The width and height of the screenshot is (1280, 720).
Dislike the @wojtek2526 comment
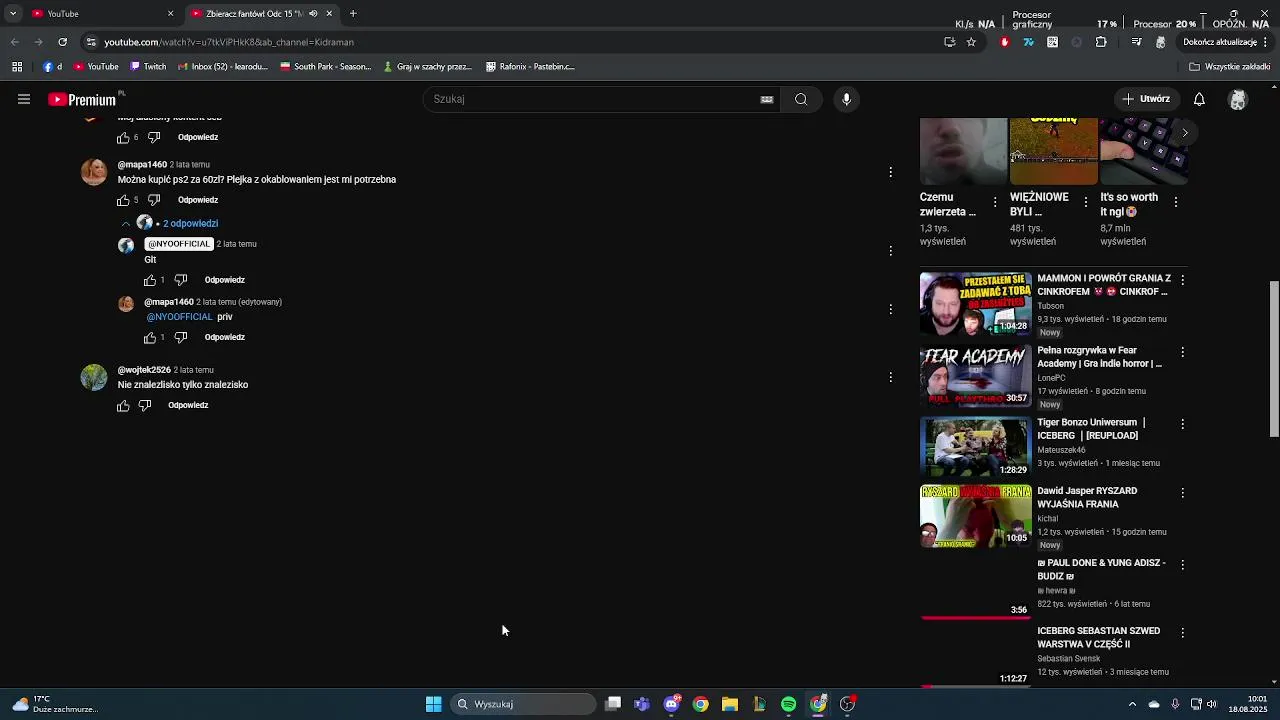(145, 405)
